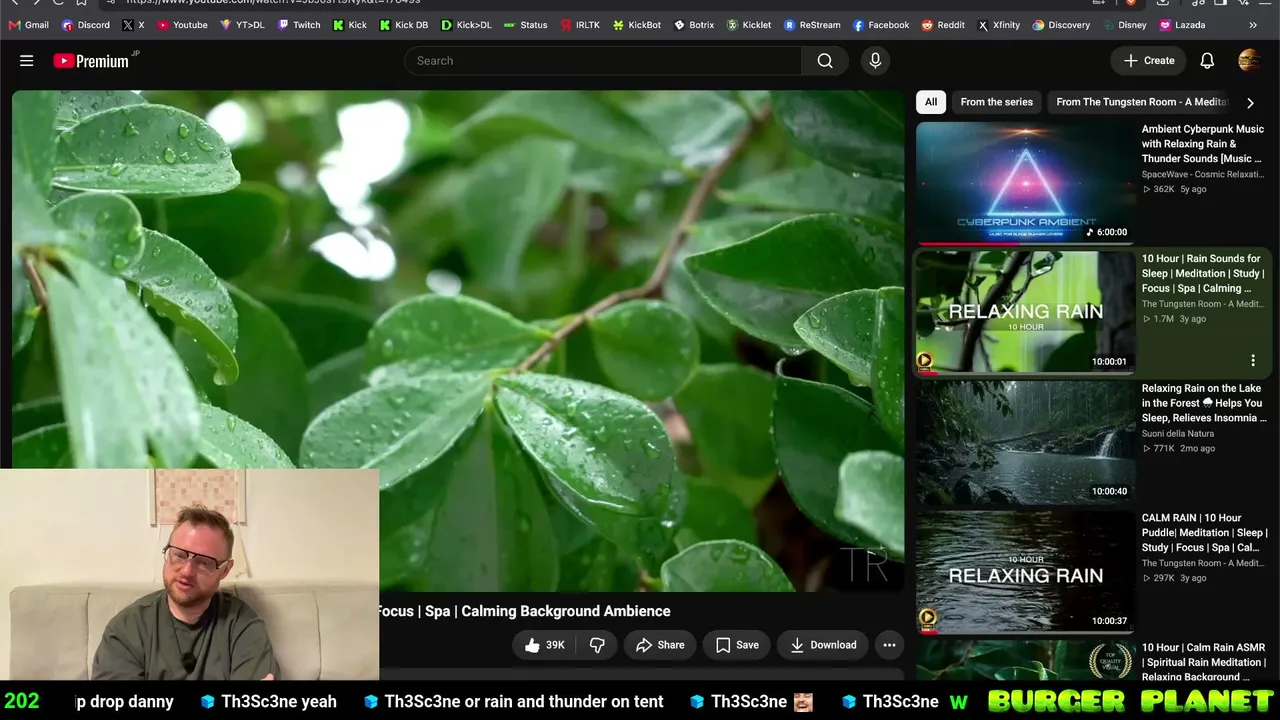
Task: Open the Kick DB bookmark icon
Action: [385, 25]
